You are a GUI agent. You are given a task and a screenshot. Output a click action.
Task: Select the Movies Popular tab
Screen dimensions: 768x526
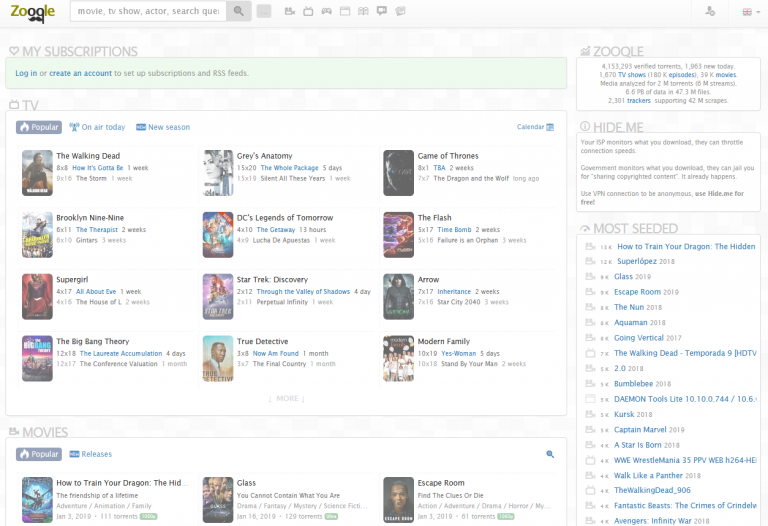click(x=39, y=454)
